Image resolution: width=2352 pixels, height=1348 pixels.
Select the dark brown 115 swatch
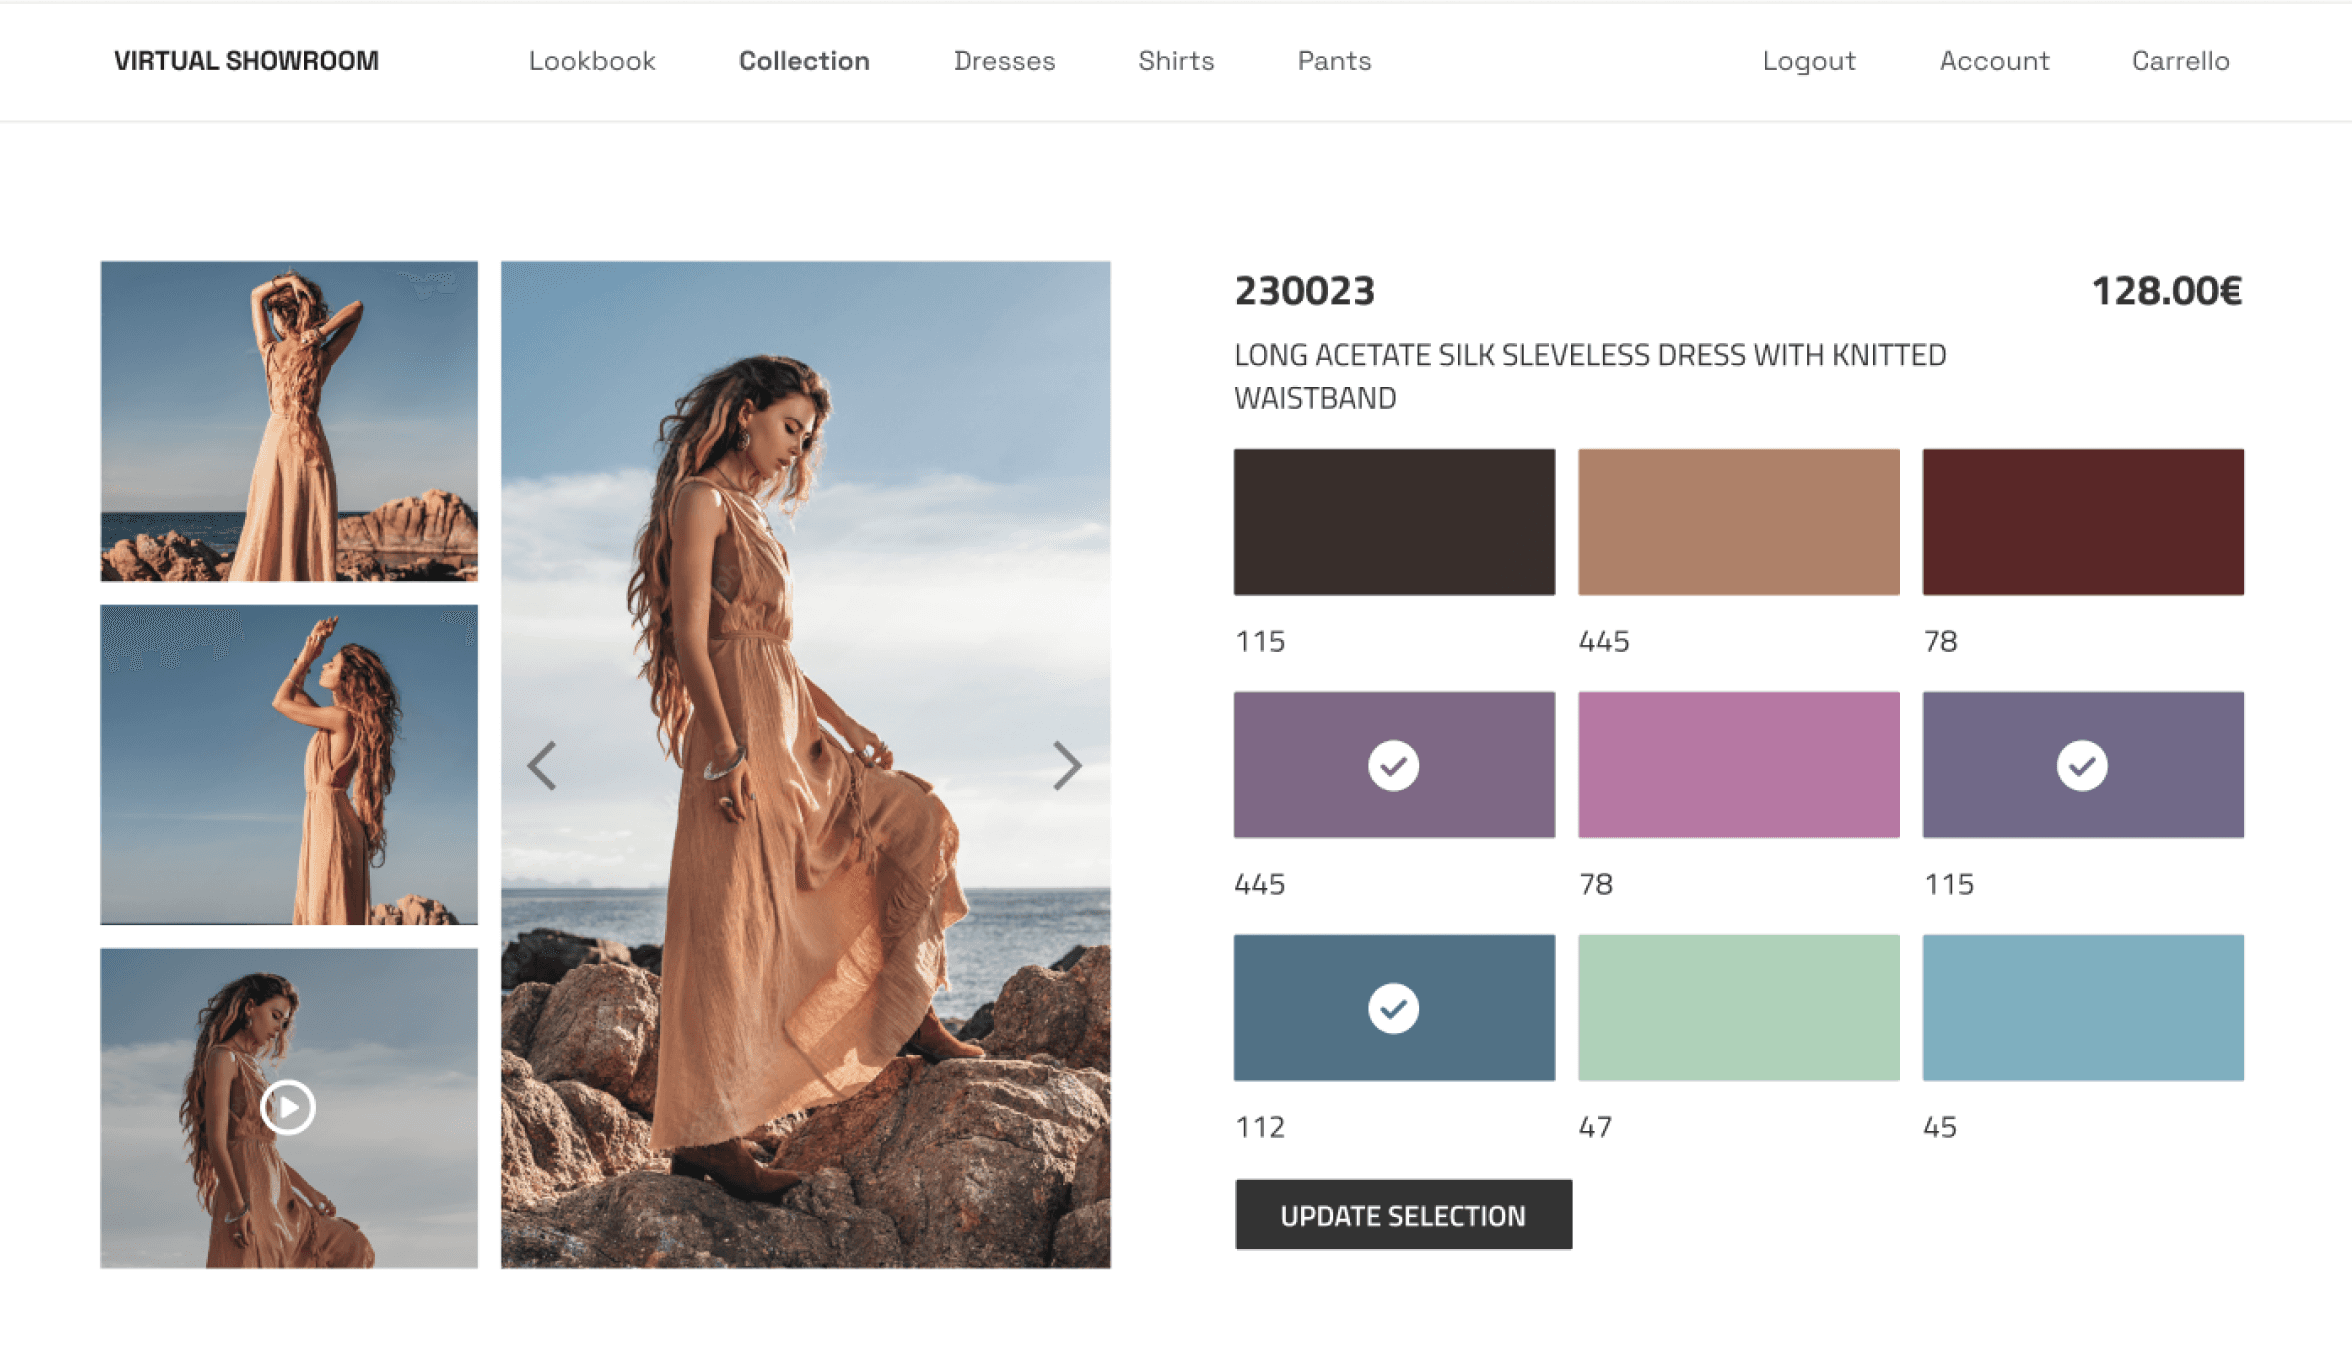point(1394,522)
